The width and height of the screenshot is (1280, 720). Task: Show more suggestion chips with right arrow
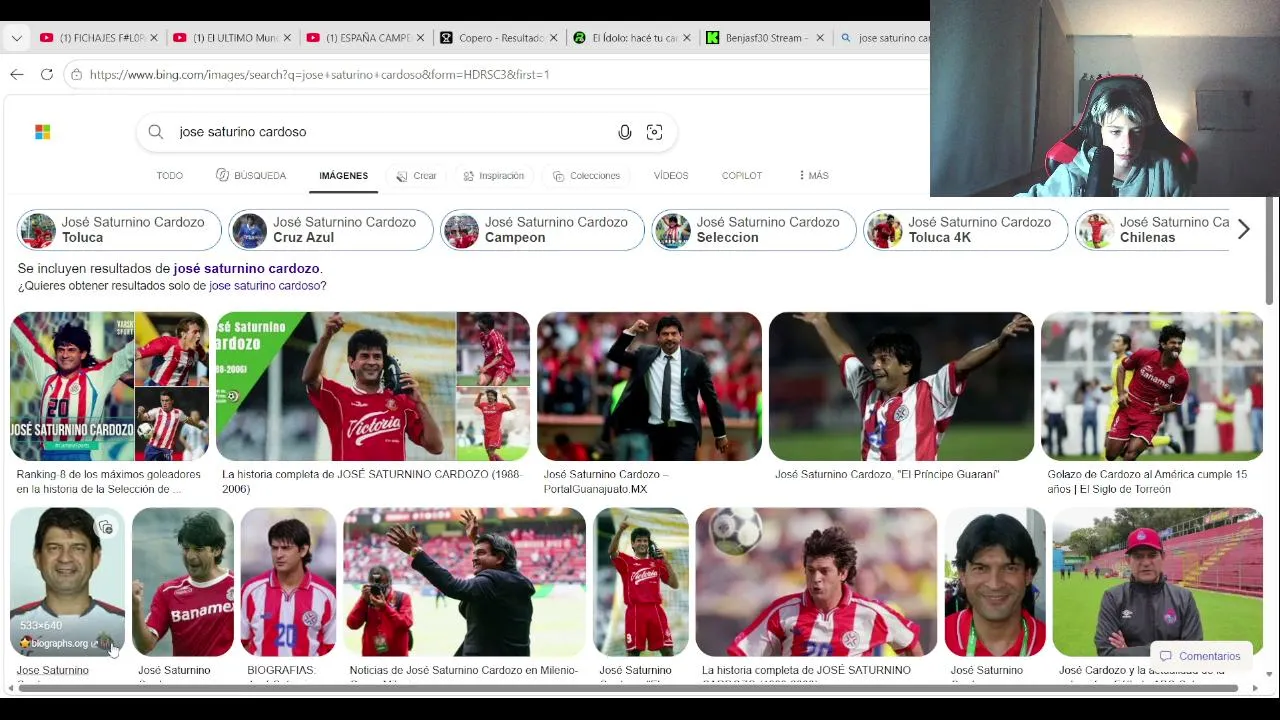1243,230
